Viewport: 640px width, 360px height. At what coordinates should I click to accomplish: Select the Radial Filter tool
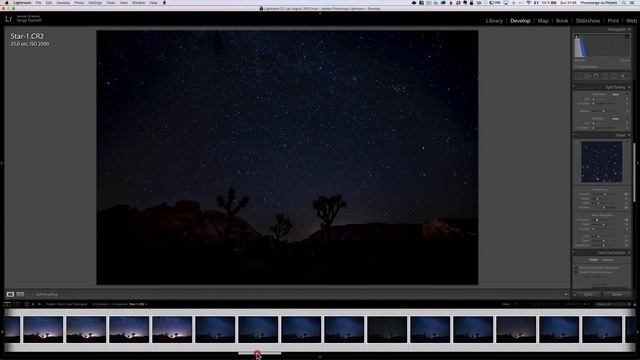click(x=614, y=76)
